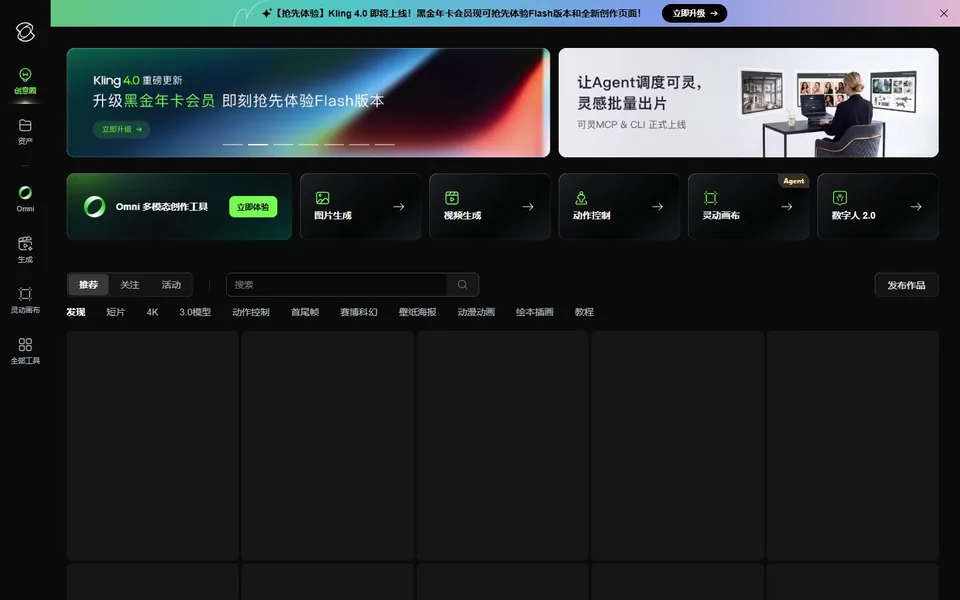This screenshot has height=600, width=960.
Task: Click the arrow on the 灵动画布 card
Action: pos(787,207)
